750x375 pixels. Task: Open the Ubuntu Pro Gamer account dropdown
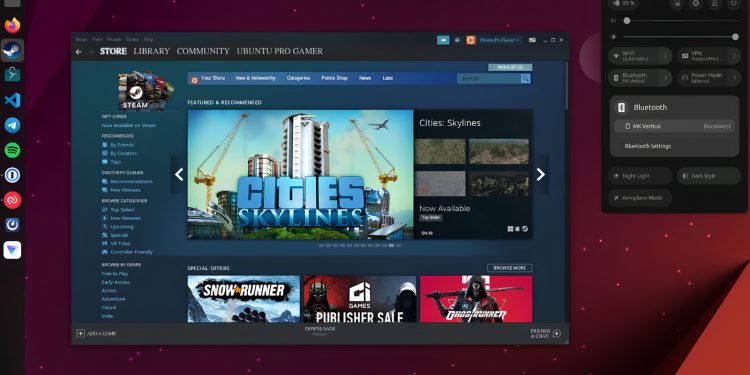click(x=499, y=40)
